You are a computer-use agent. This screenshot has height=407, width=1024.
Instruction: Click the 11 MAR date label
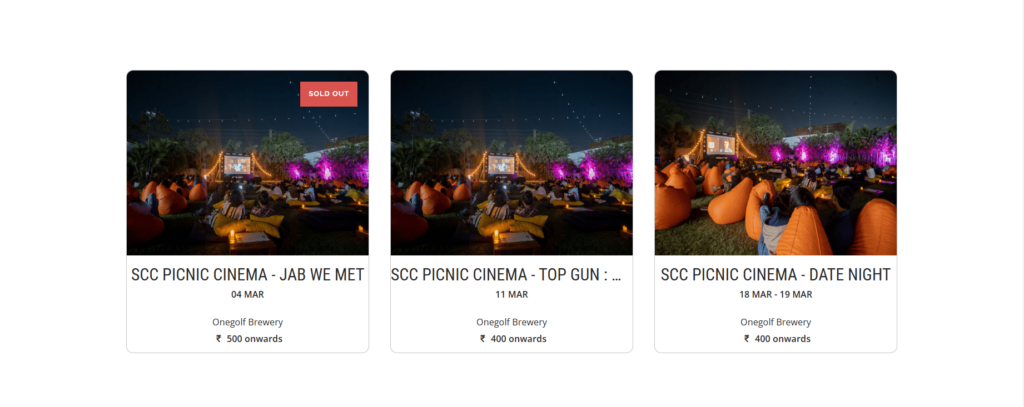[x=511, y=295]
